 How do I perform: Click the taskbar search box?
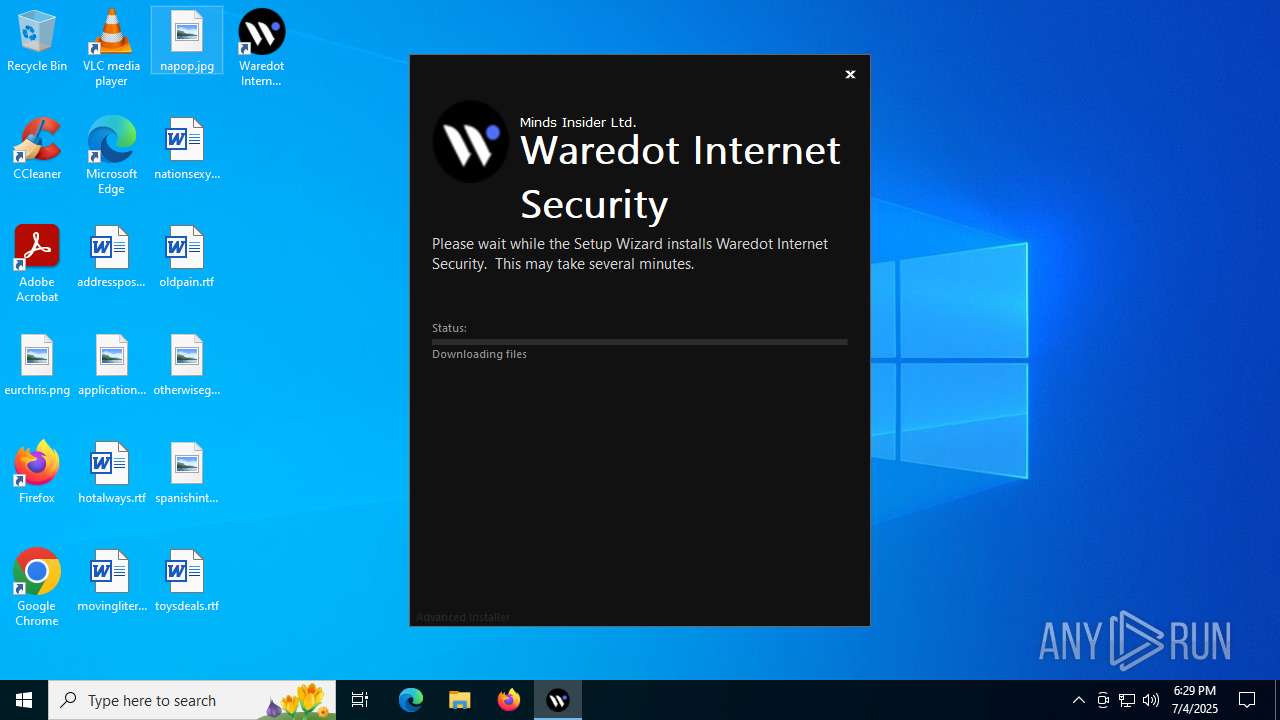[x=192, y=700]
